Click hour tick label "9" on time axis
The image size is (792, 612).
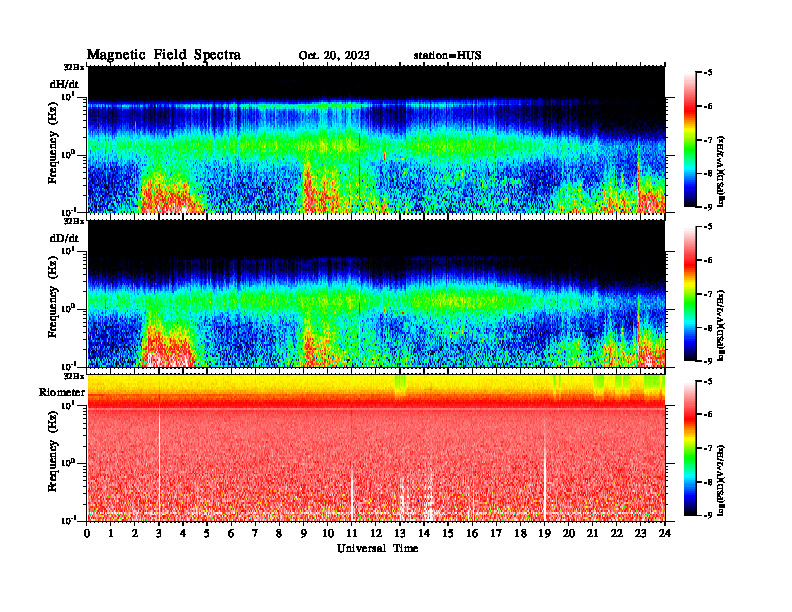(x=304, y=534)
